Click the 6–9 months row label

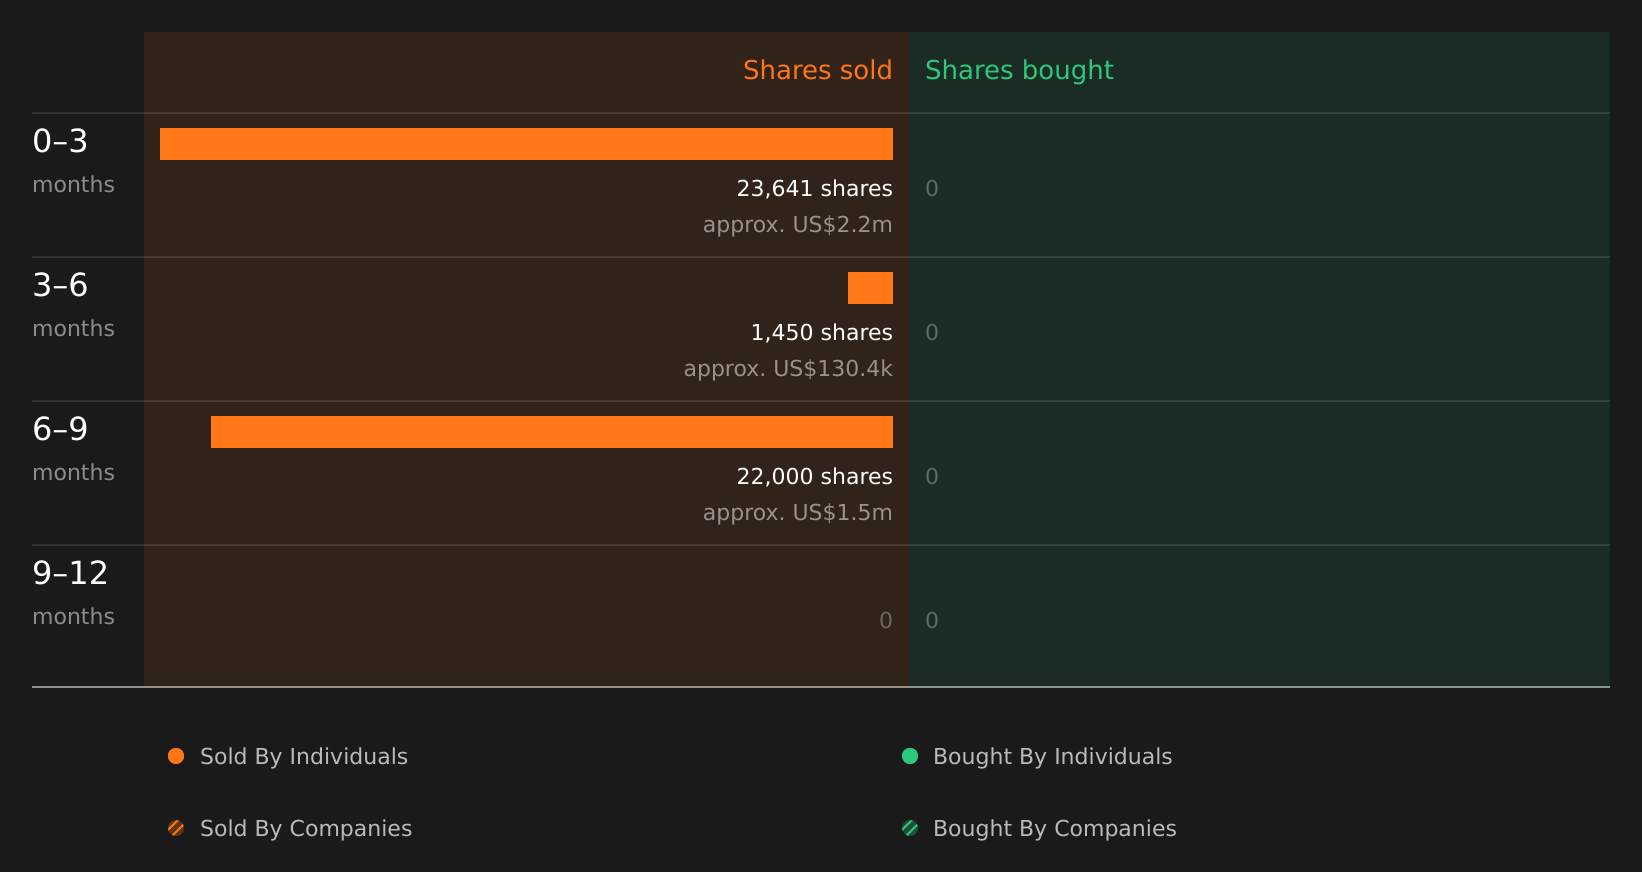[x=73, y=449]
